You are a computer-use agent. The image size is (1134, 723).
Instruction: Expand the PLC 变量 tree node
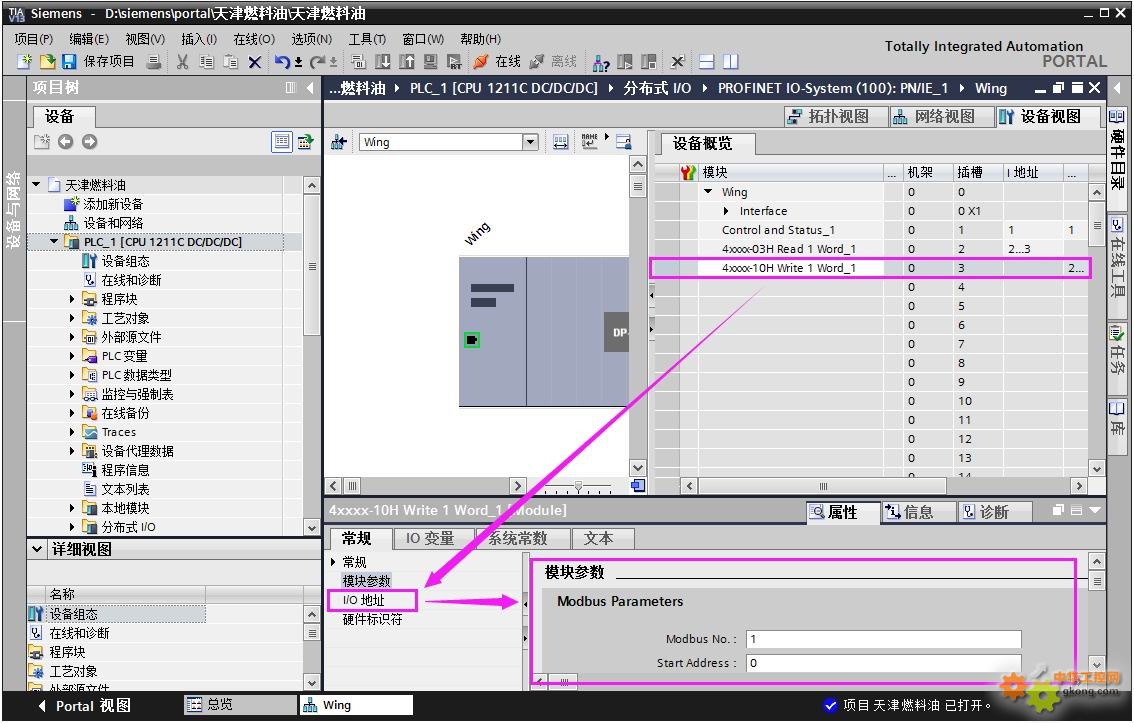point(72,356)
